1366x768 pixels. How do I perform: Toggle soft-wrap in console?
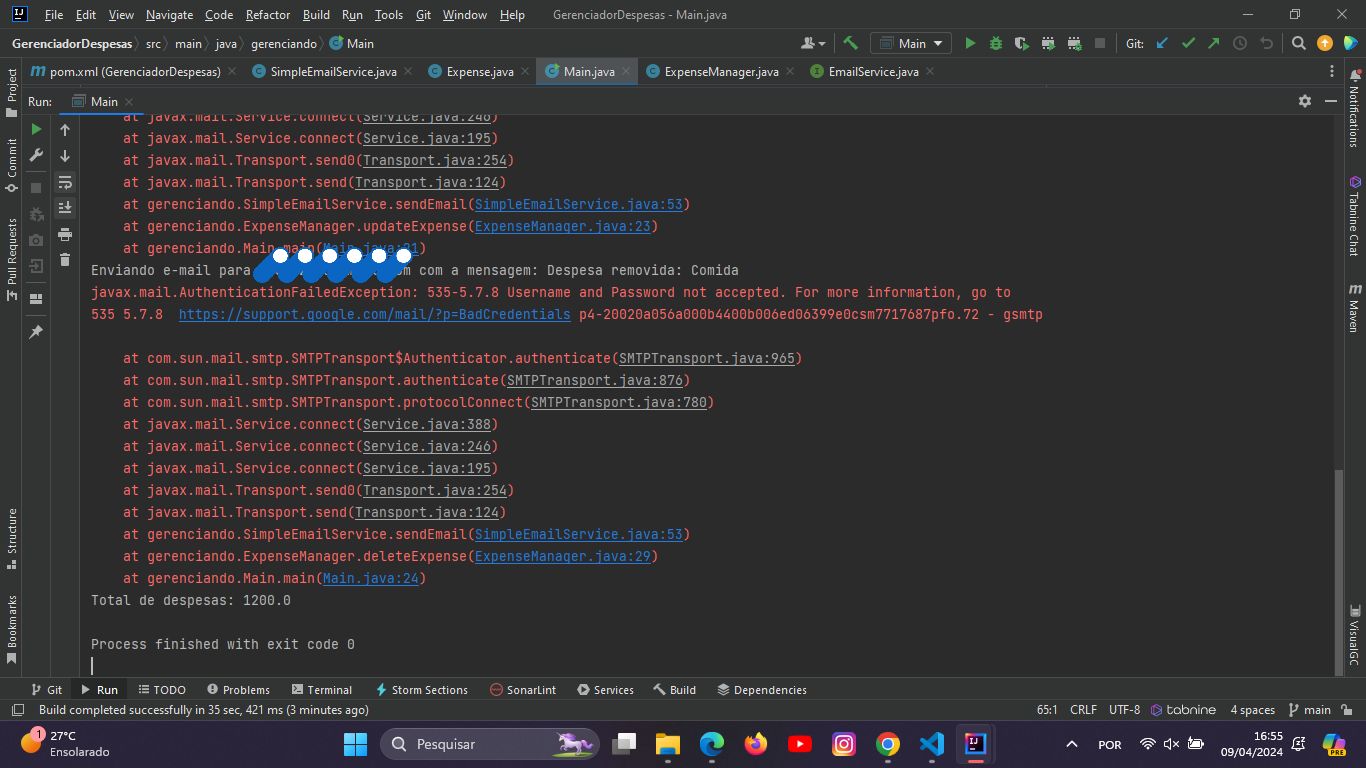(x=65, y=182)
